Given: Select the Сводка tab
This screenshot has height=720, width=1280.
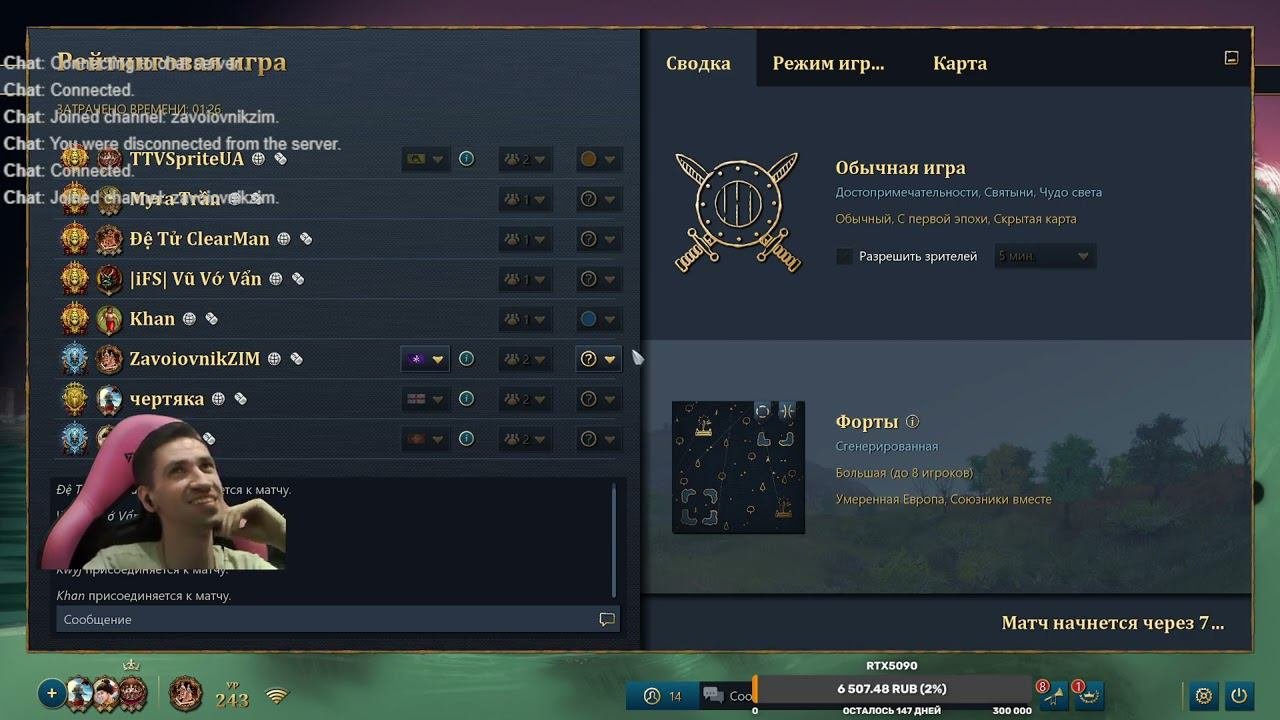Looking at the screenshot, I should tap(698, 63).
